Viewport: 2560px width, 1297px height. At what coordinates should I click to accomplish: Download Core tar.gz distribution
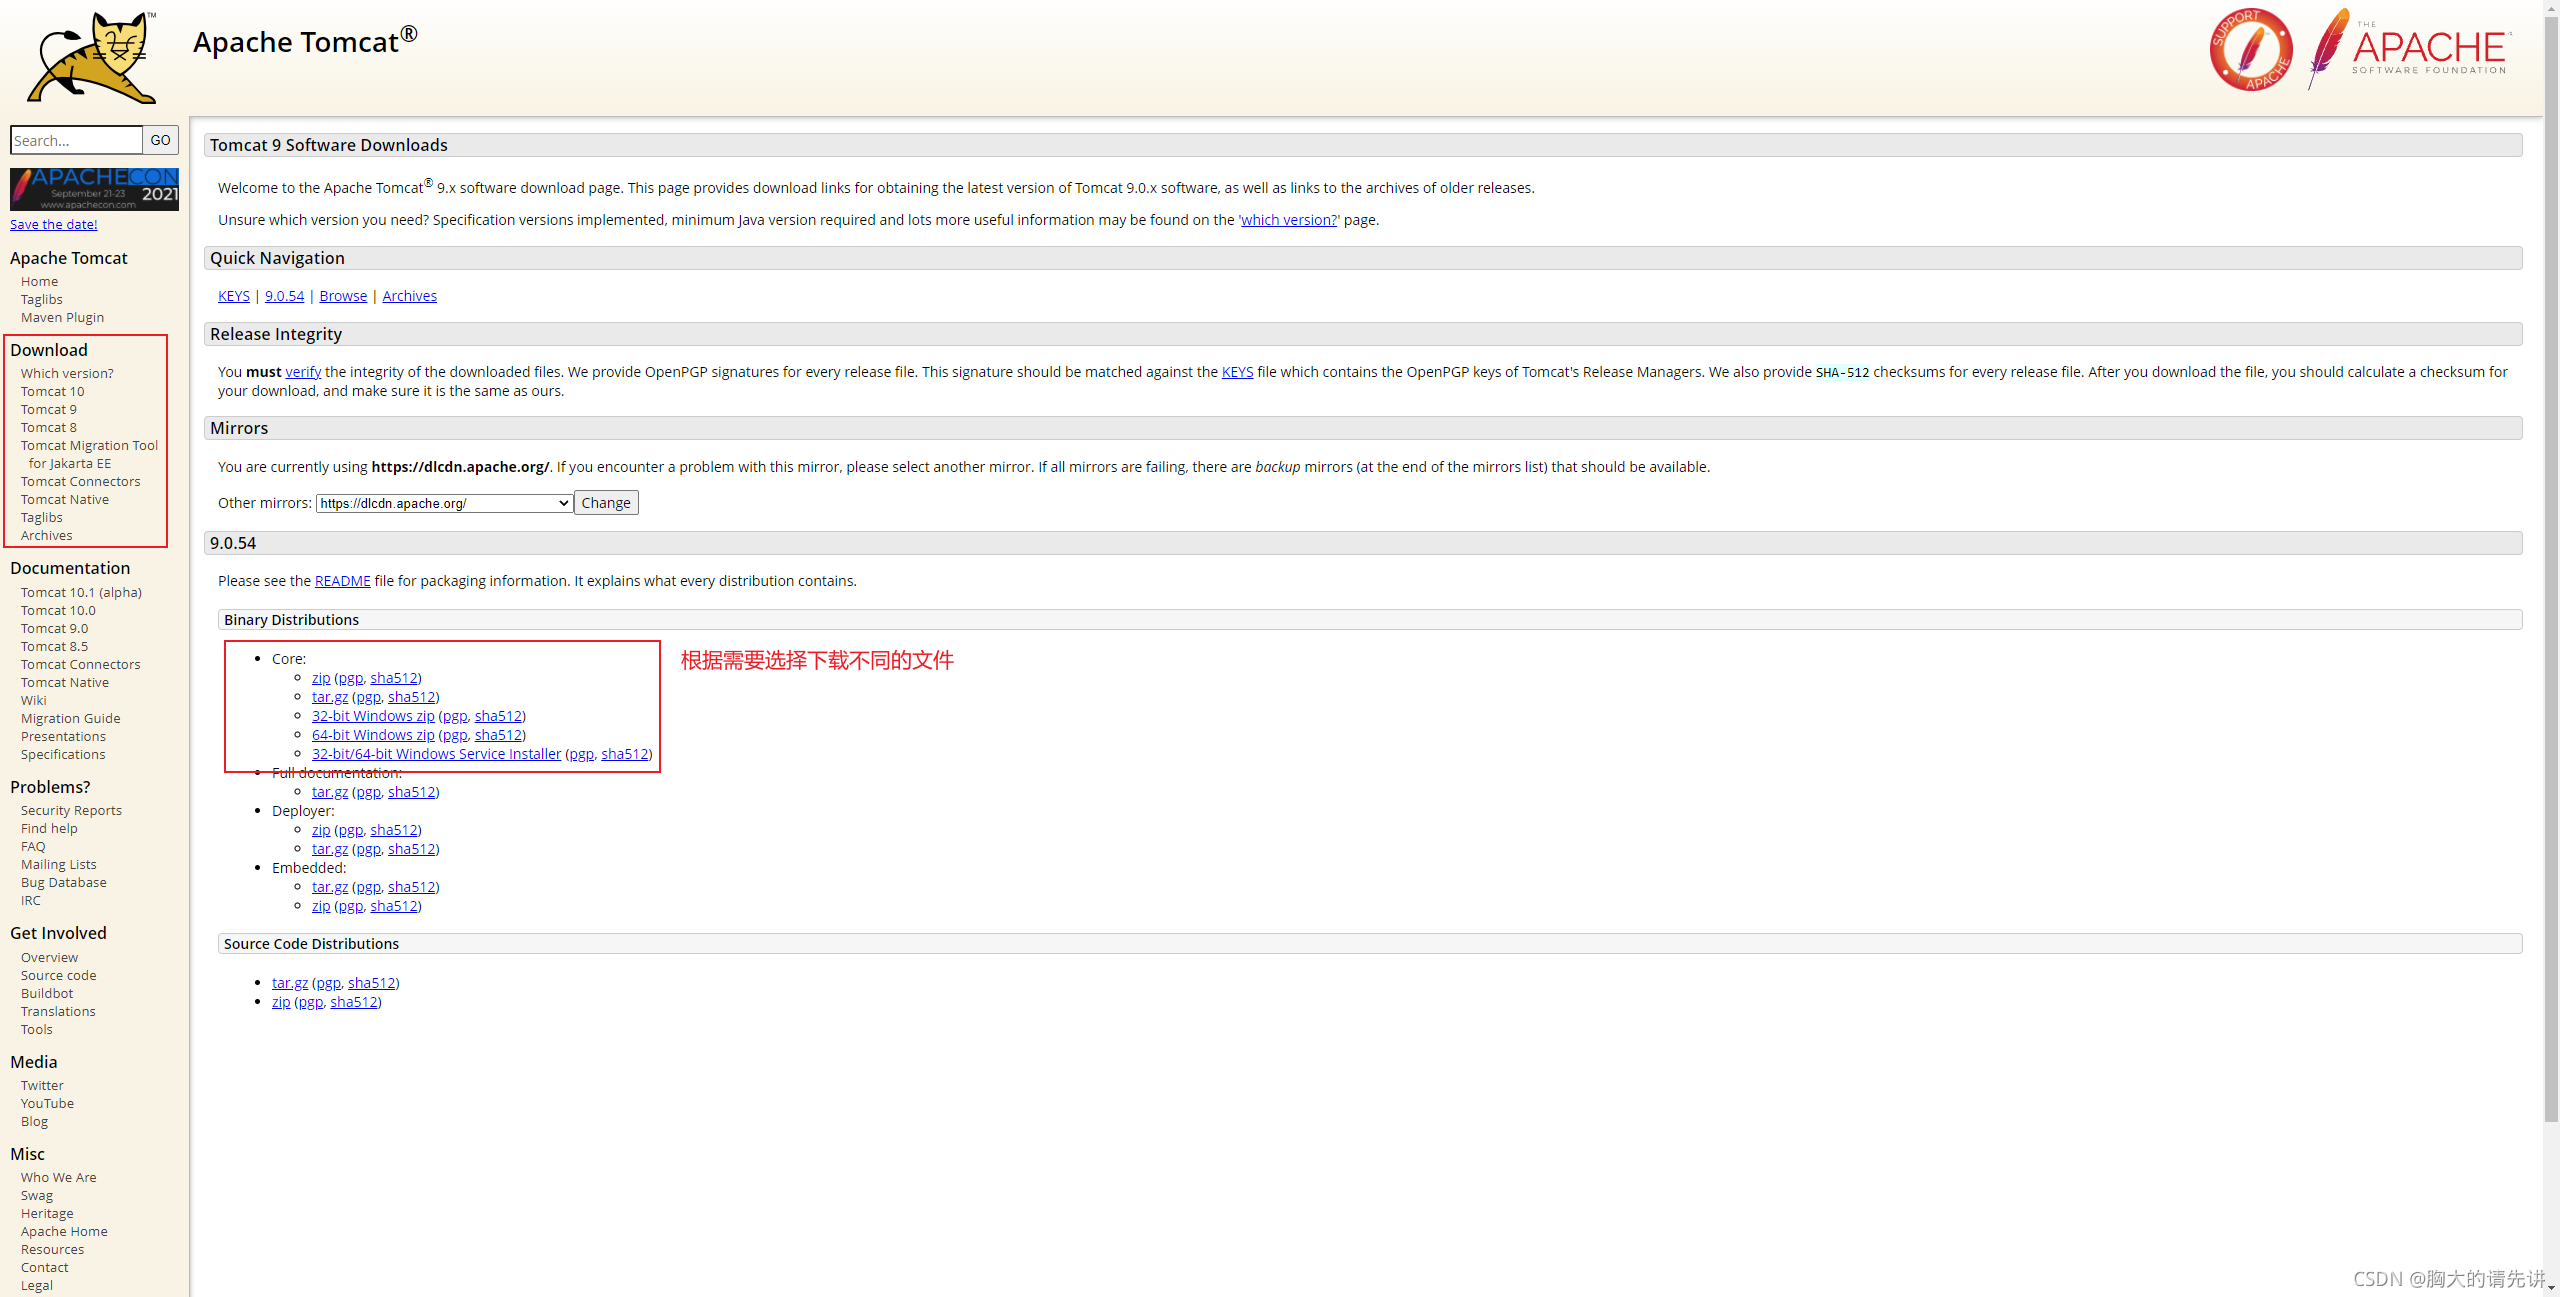(329, 697)
